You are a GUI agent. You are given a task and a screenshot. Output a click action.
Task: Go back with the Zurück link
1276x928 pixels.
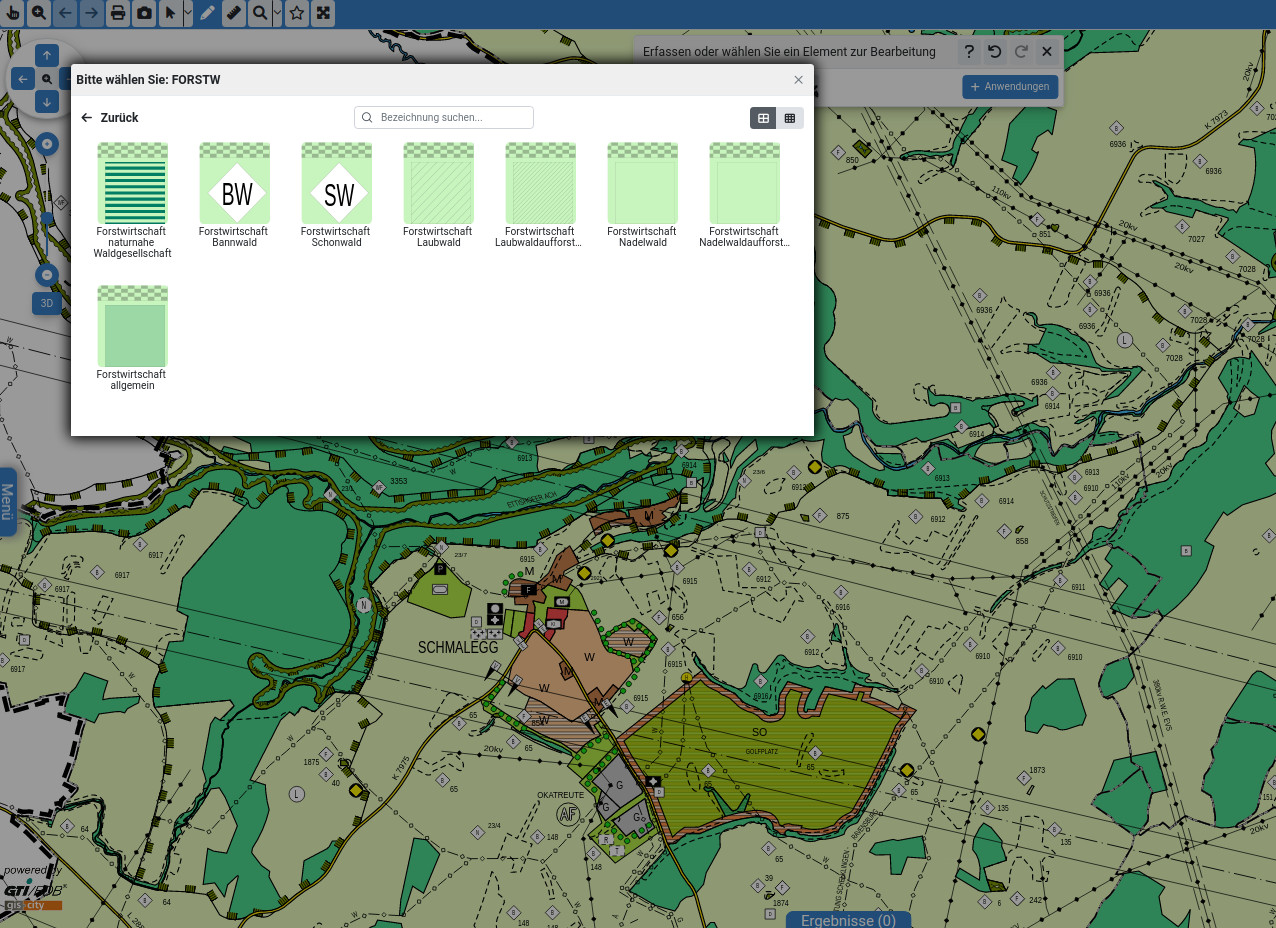coord(110,118)
